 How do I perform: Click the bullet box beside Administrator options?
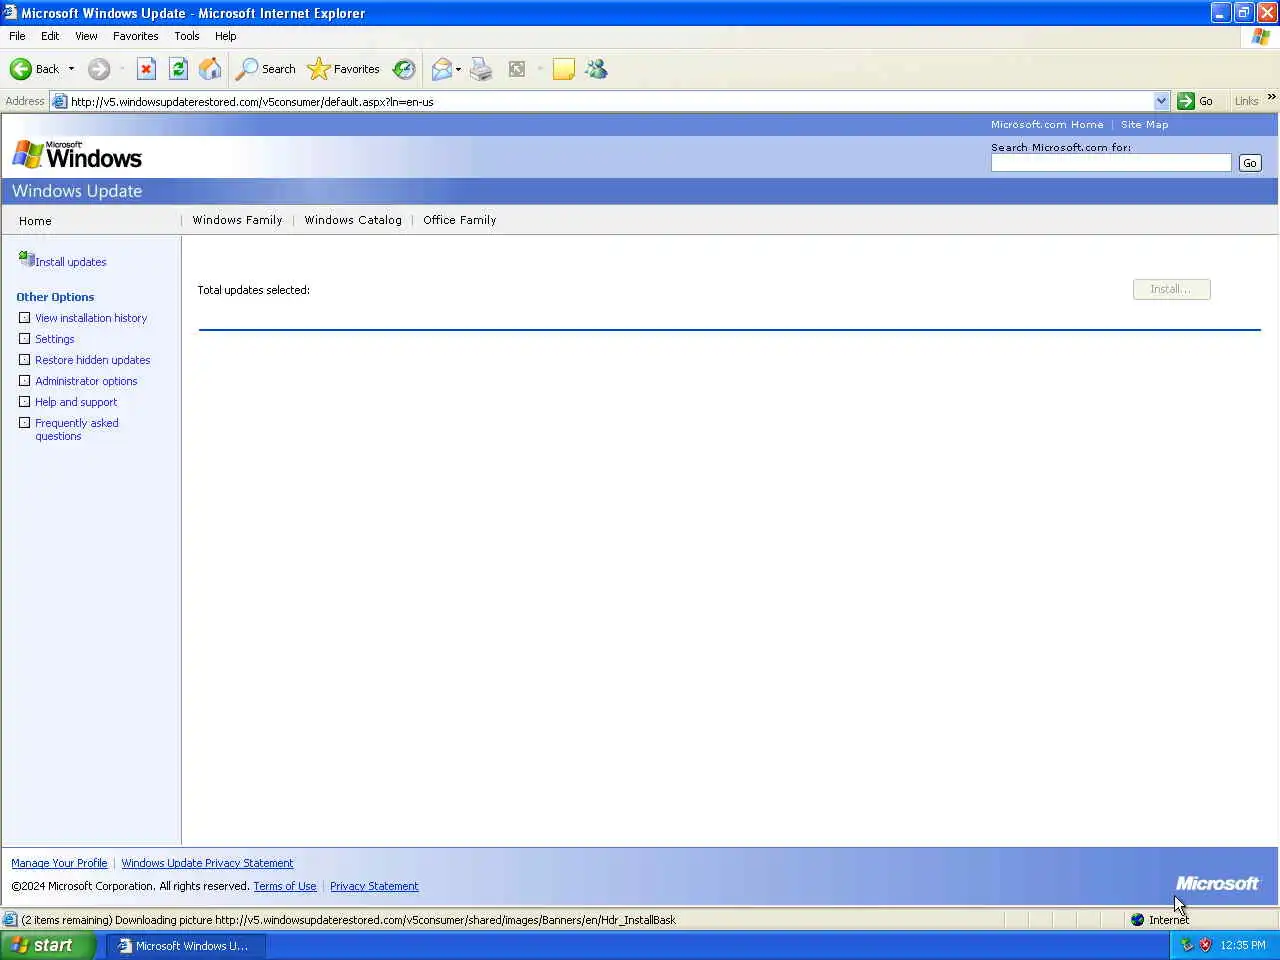point(25,381)
